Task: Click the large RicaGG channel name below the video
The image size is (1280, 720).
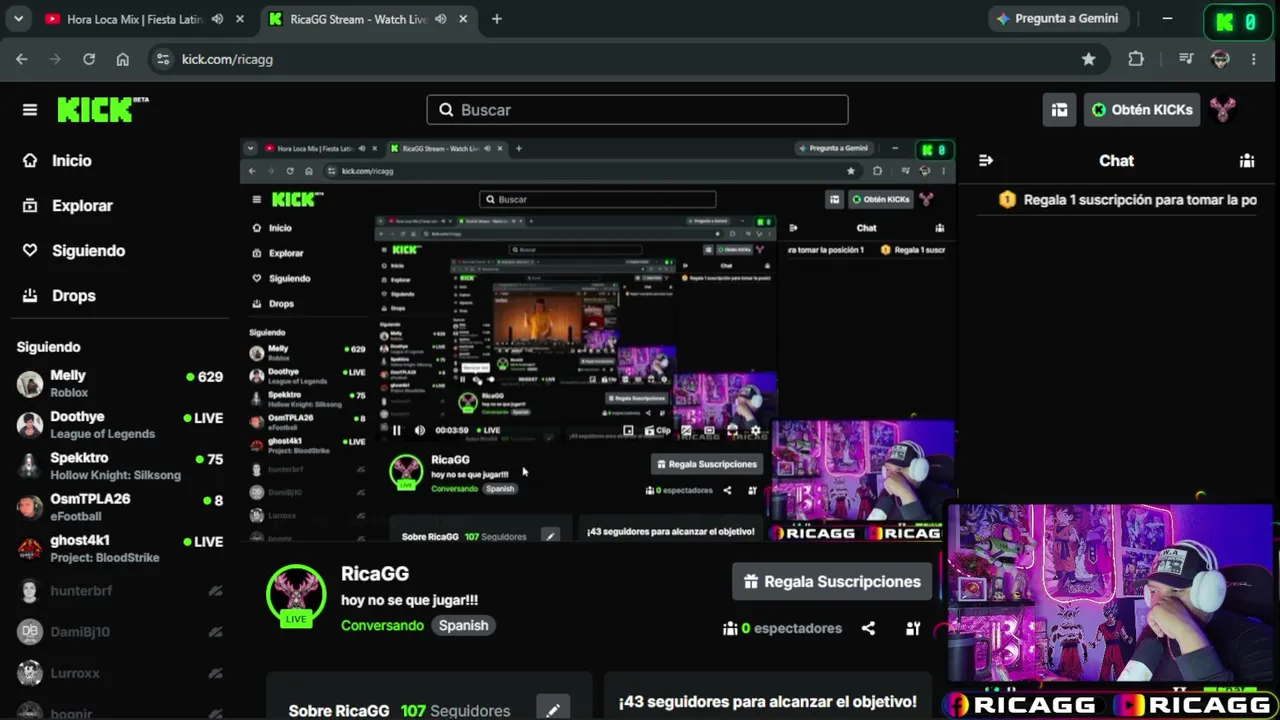Action: point(375,574)
